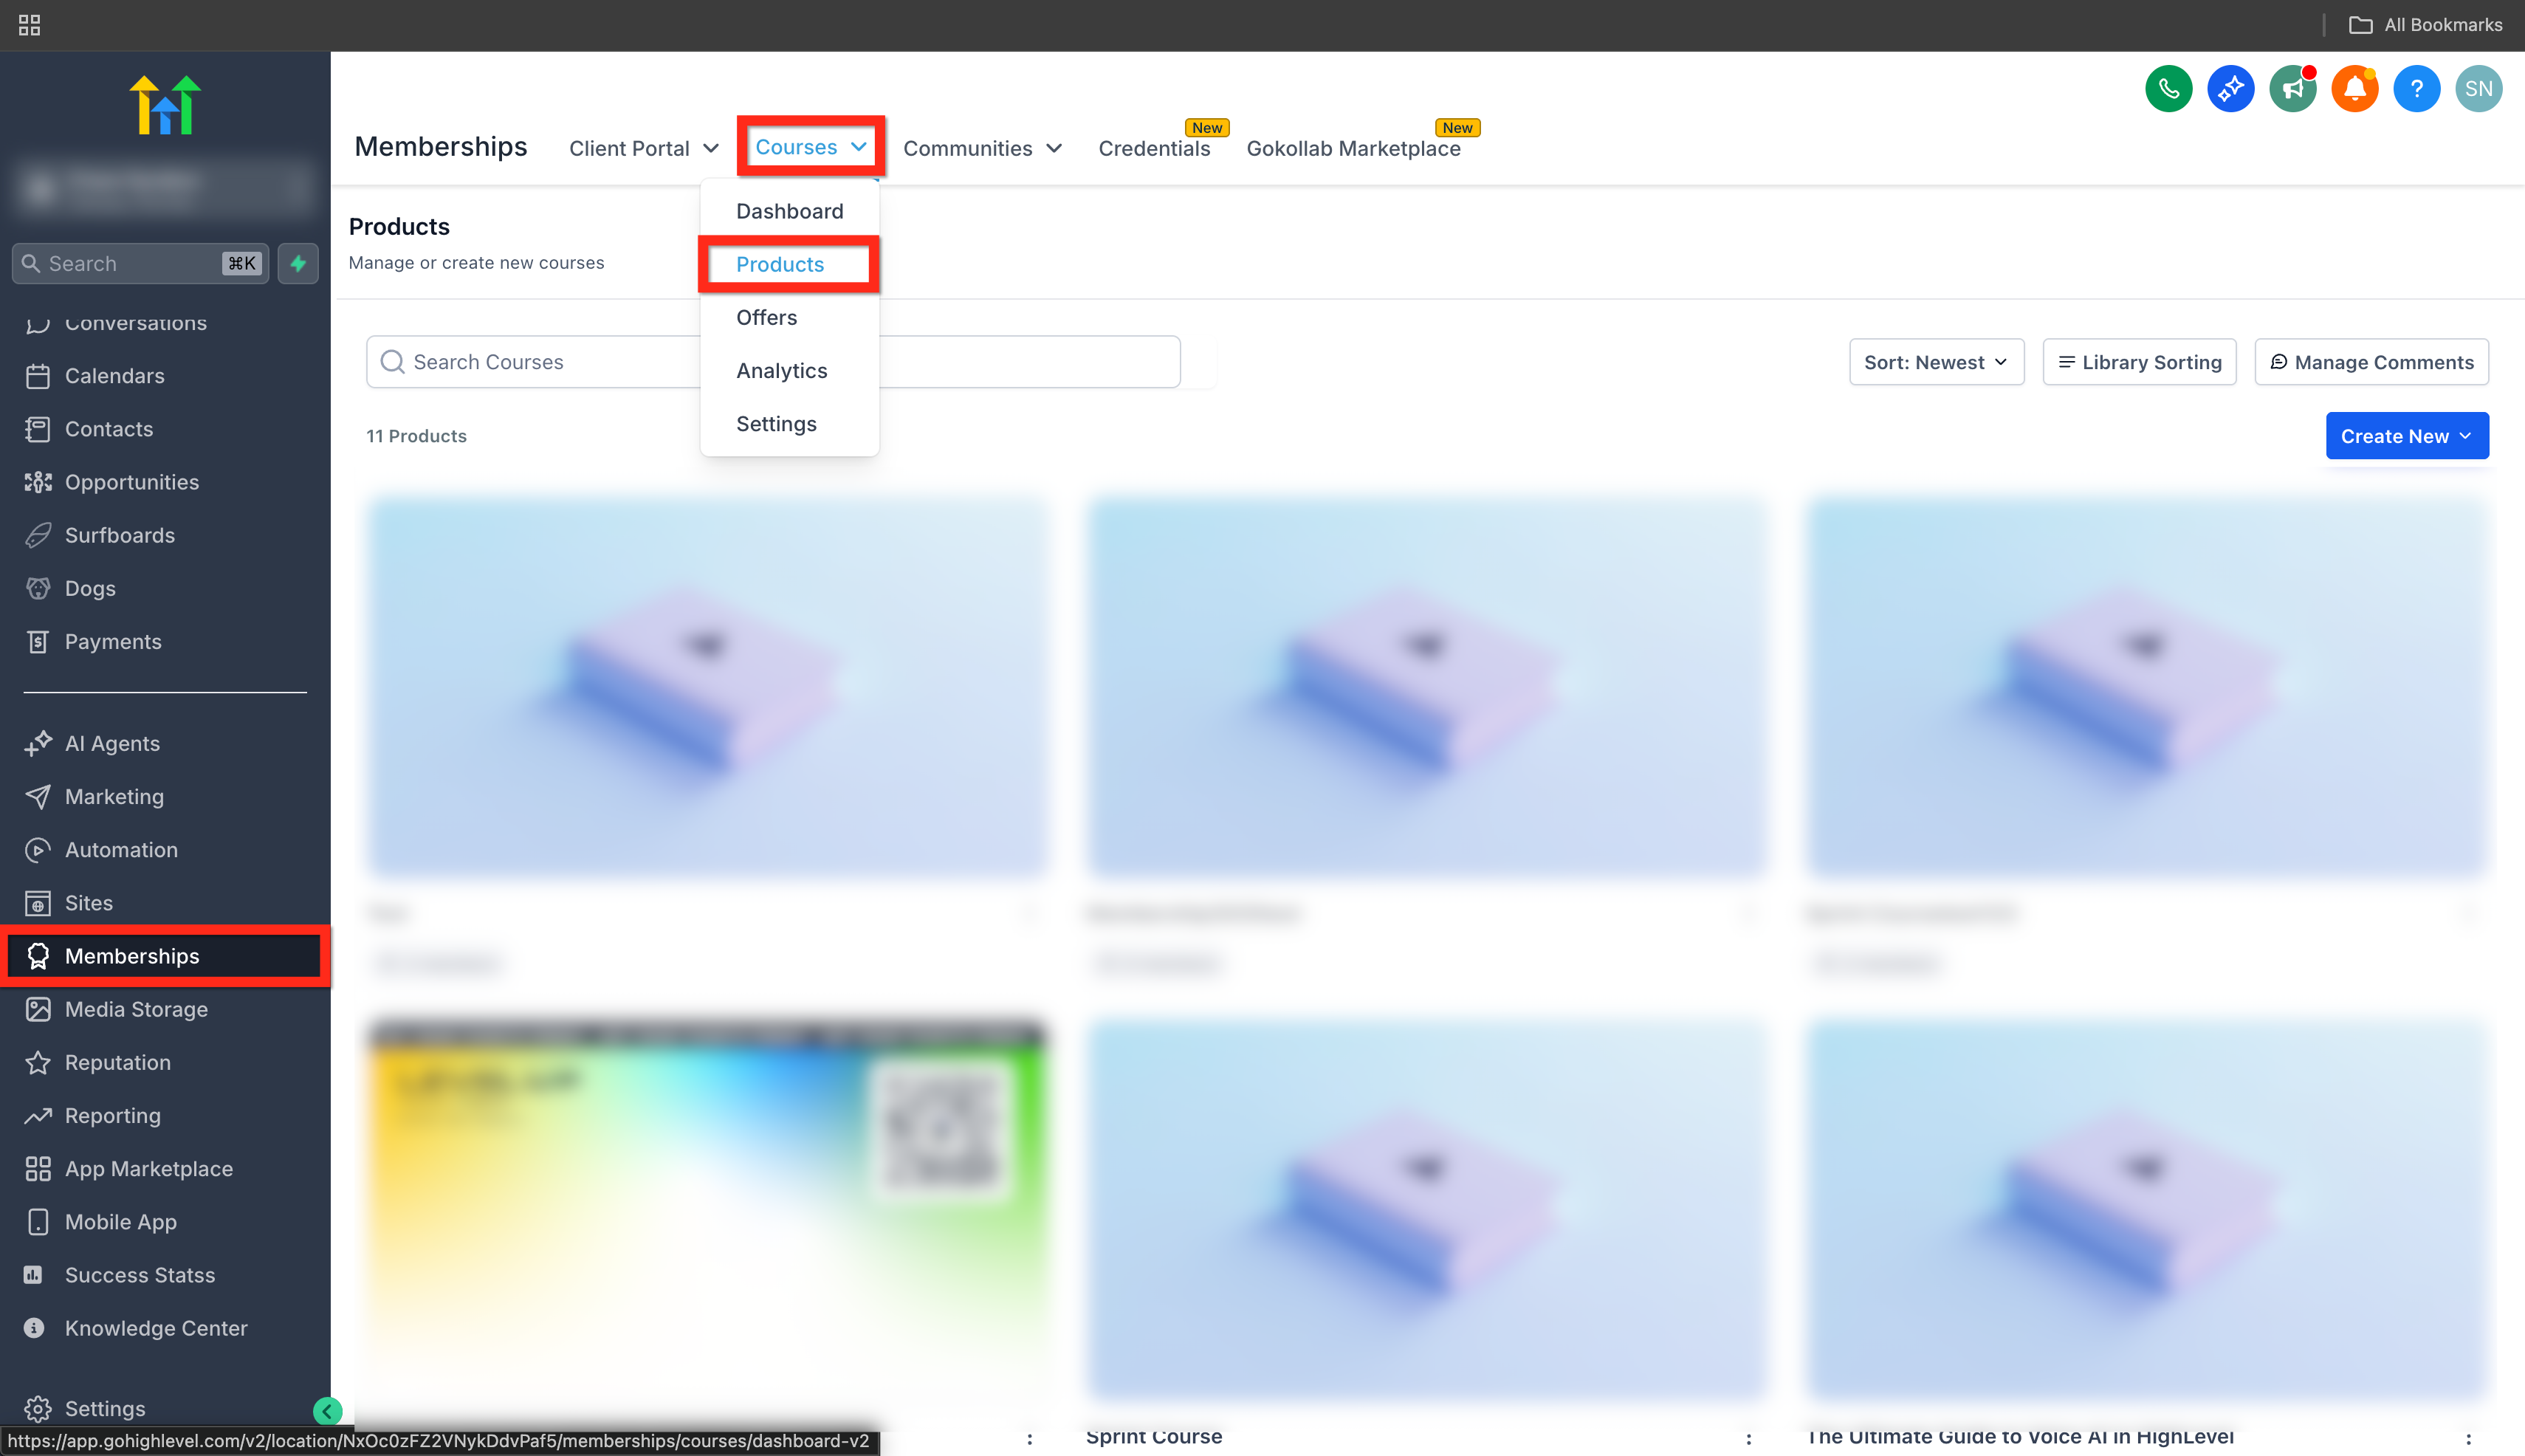The height and width of the screenshot is (1456, 2525).
Task: Select Offers from the Courses menu
Action: pos(766,317)
